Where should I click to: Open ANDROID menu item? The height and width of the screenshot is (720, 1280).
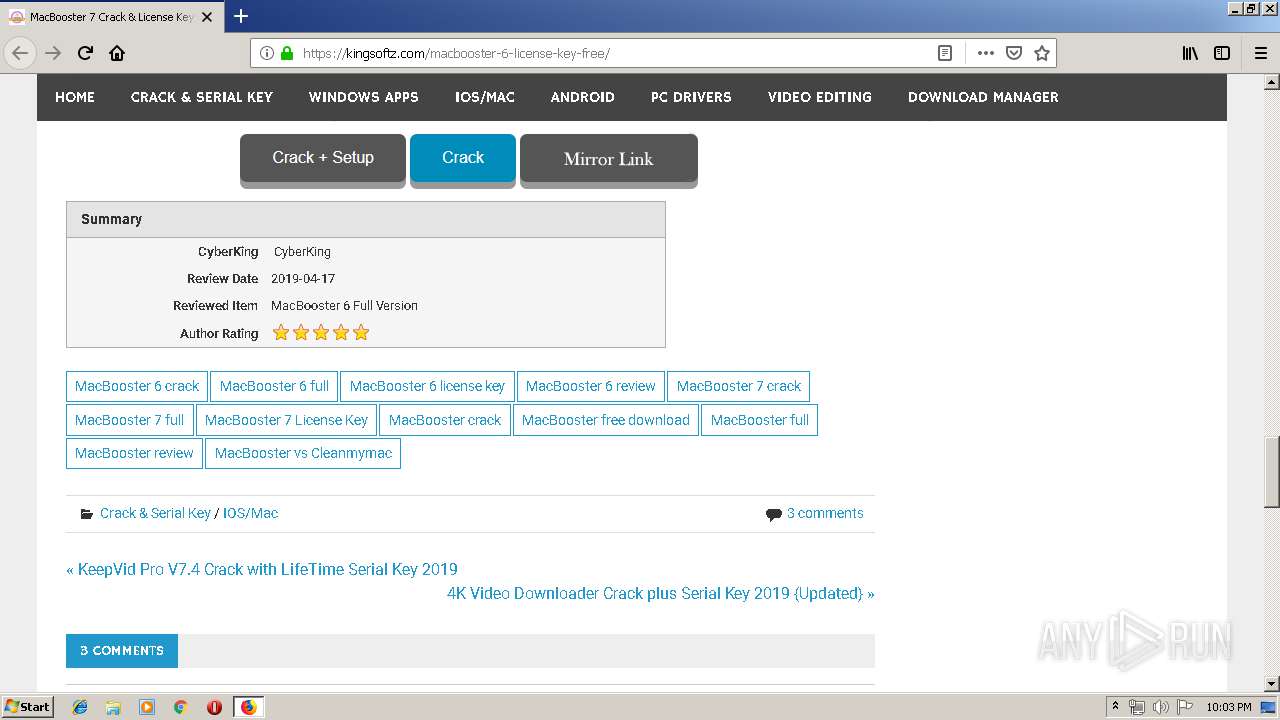583,97
